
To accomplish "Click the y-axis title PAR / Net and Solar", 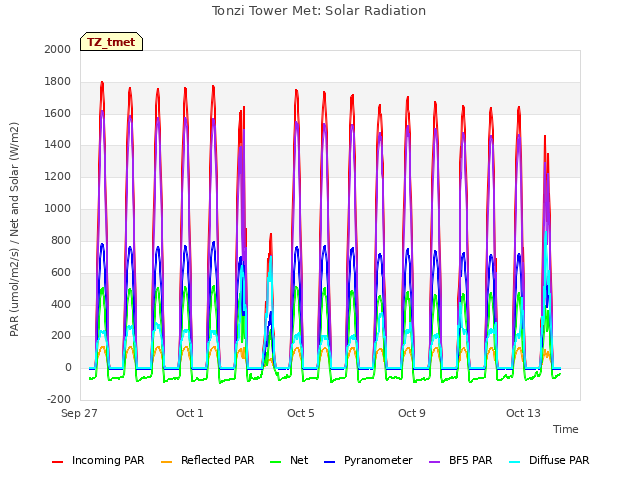I will [14, 229].
